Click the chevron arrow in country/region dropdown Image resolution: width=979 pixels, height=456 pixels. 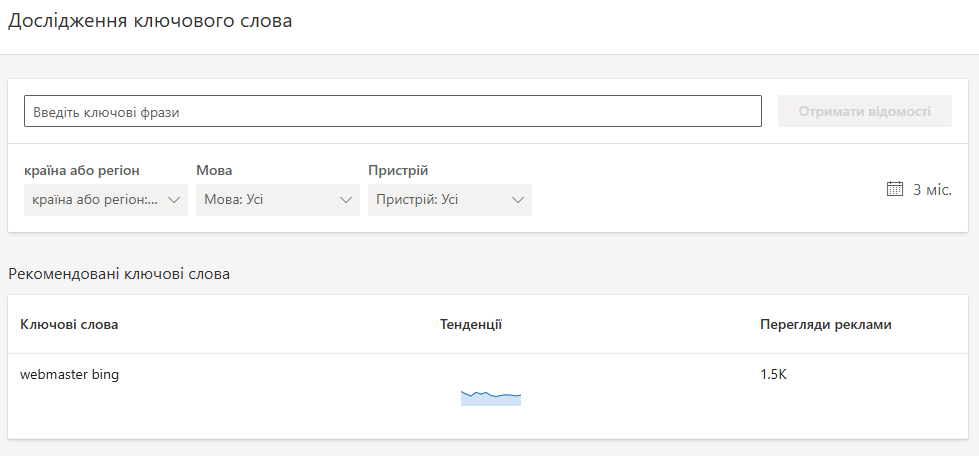tap(174, 200)
